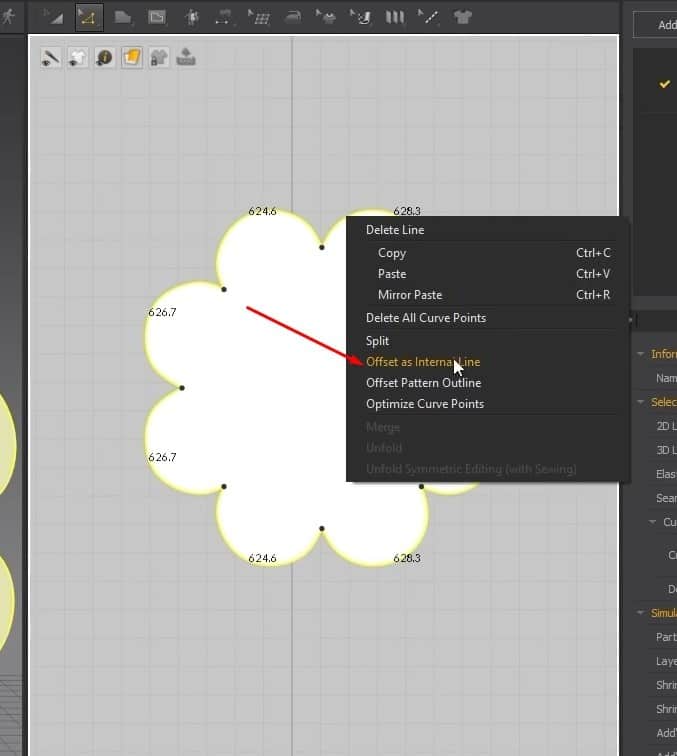Collapse the Simulation section
Viewport: 677px width, 756px height.
click(x=640, y=612)
